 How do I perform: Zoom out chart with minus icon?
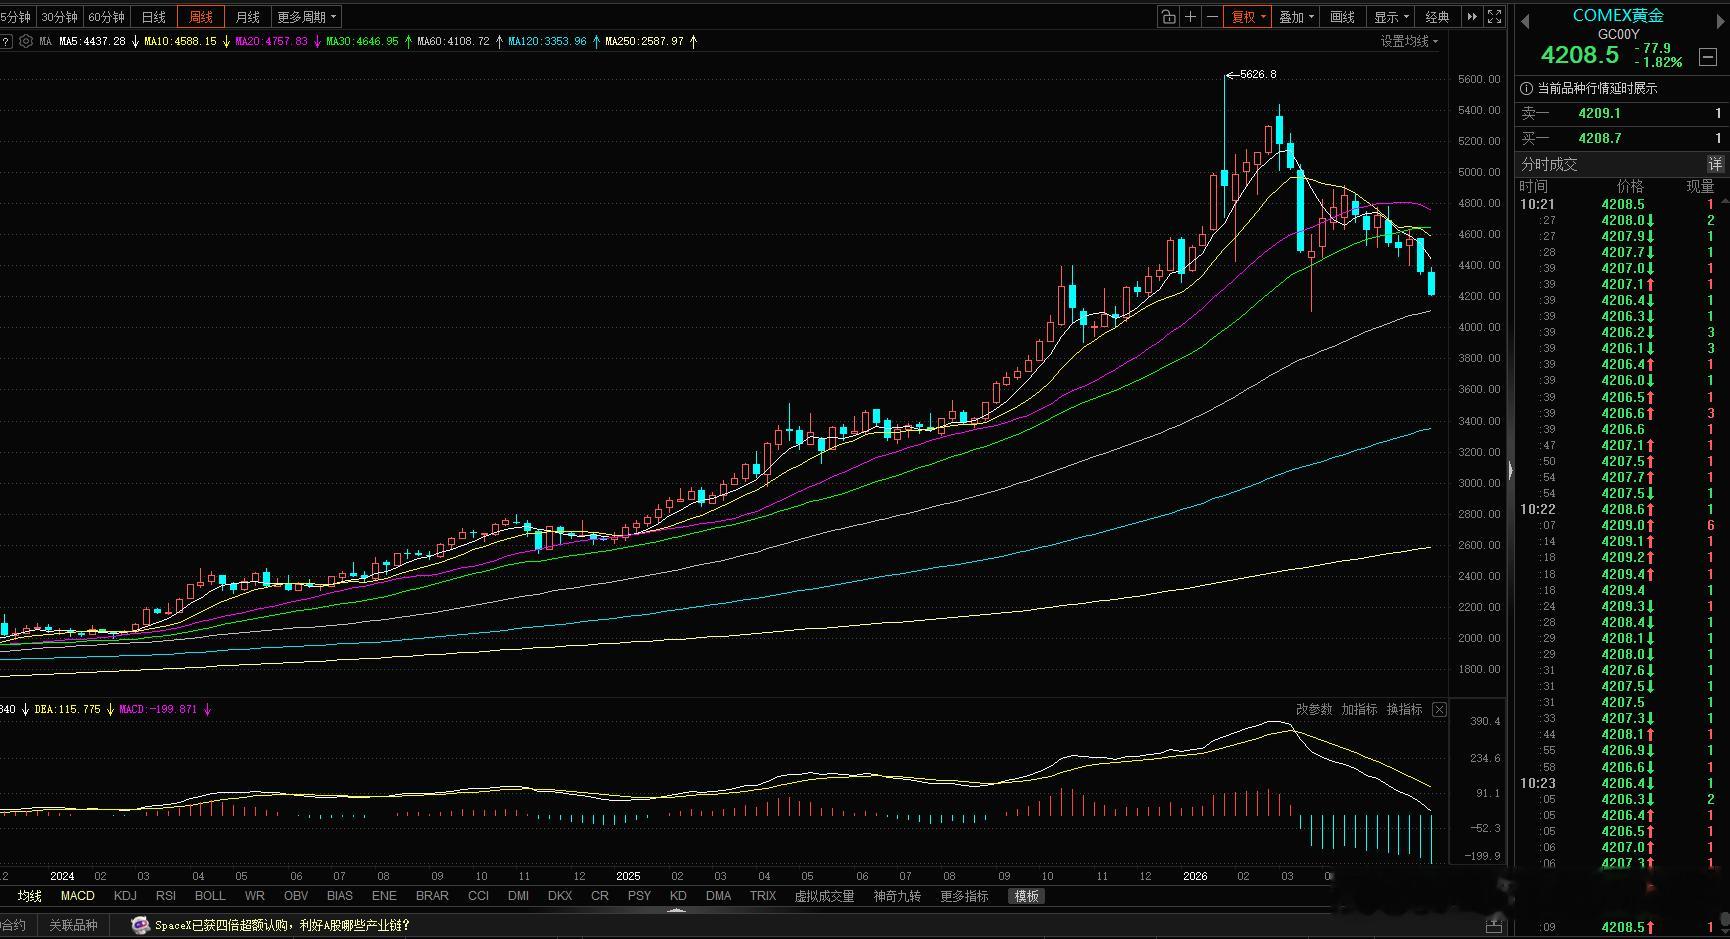click(1212, 17)
